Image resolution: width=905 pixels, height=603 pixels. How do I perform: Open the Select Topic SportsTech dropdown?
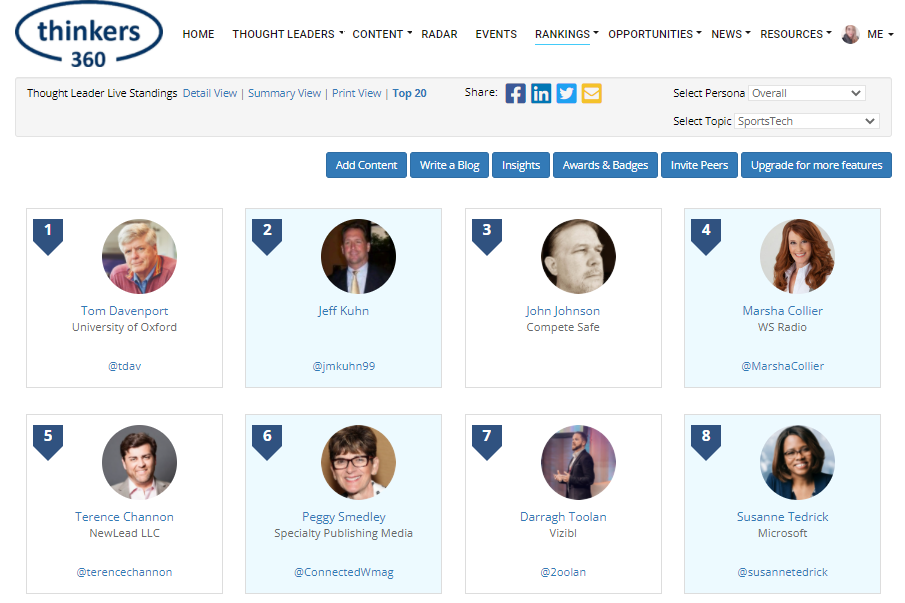point(806,121)
